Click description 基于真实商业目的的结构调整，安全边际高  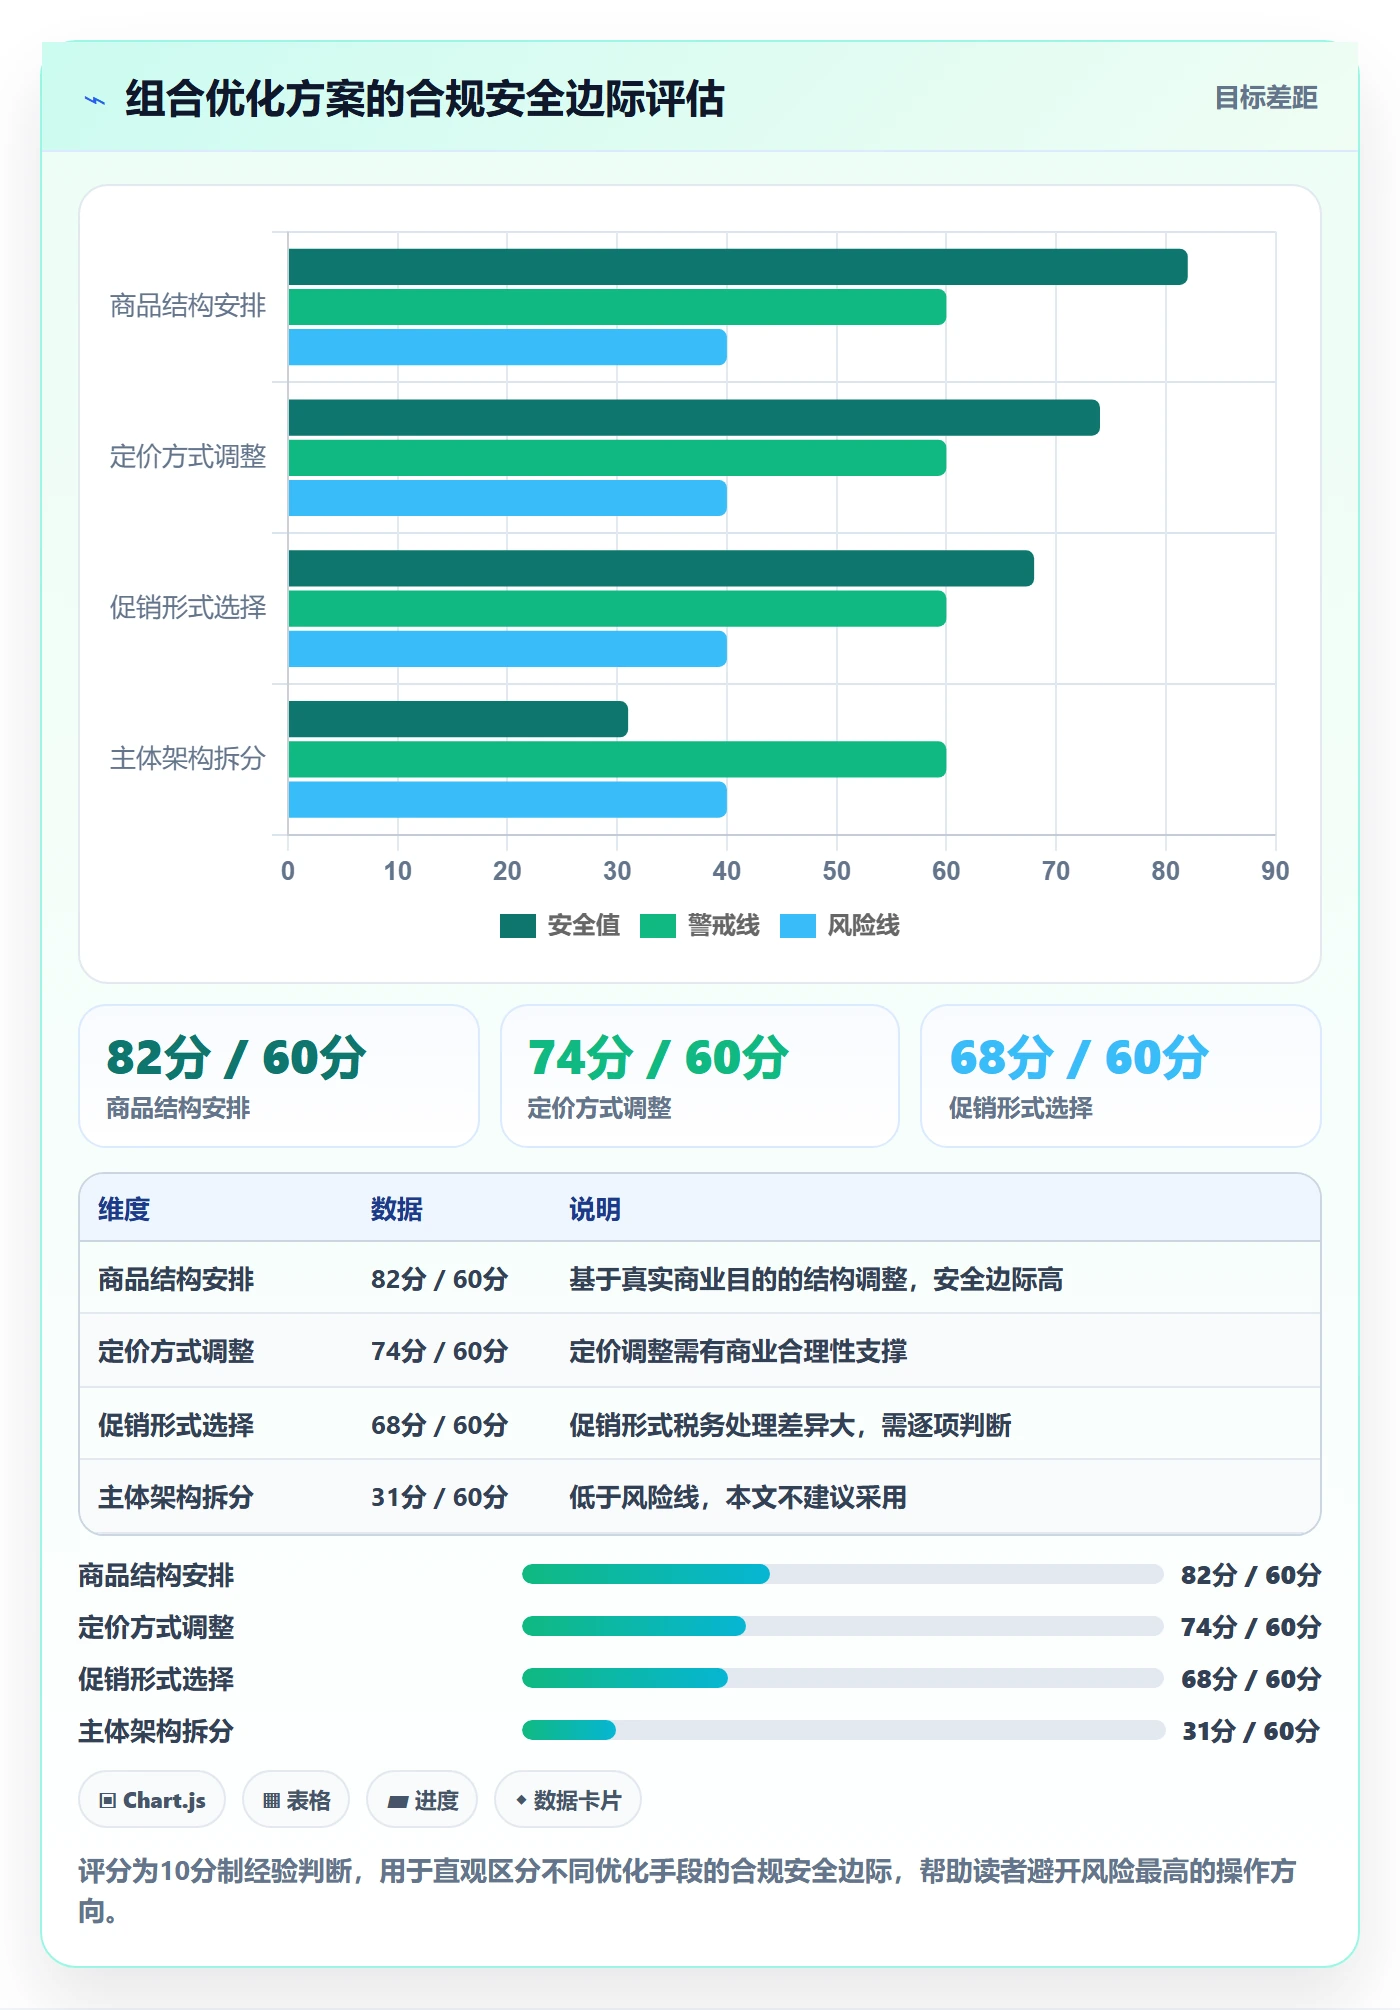point(816,1279)
